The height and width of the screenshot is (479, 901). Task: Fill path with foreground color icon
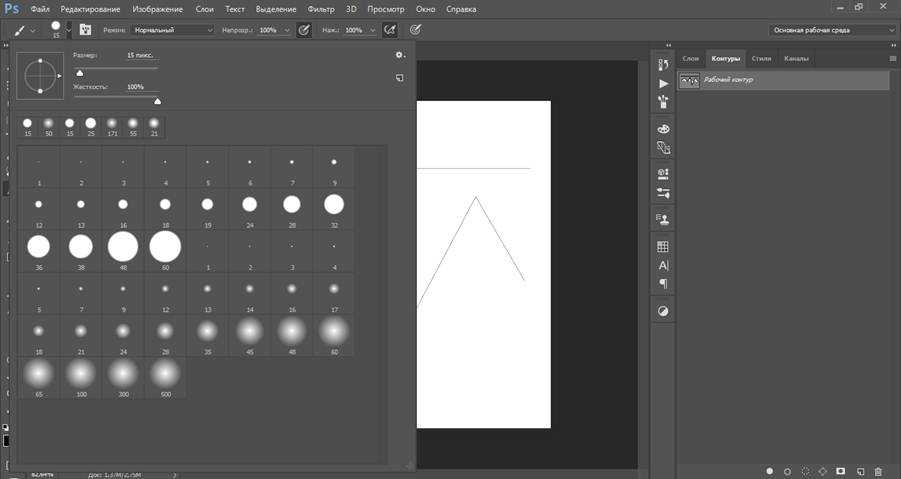click(769, 470)
